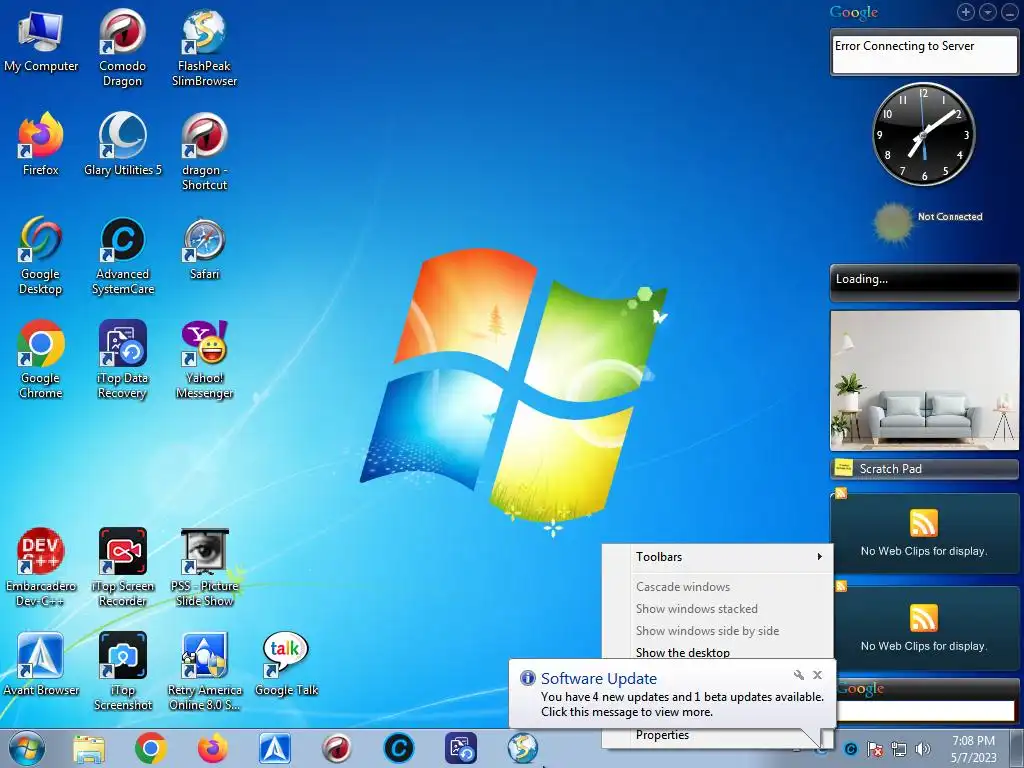Select the Safari desktop shortcut
Viewport: 1024px width, 768px height.
(204, 249)
